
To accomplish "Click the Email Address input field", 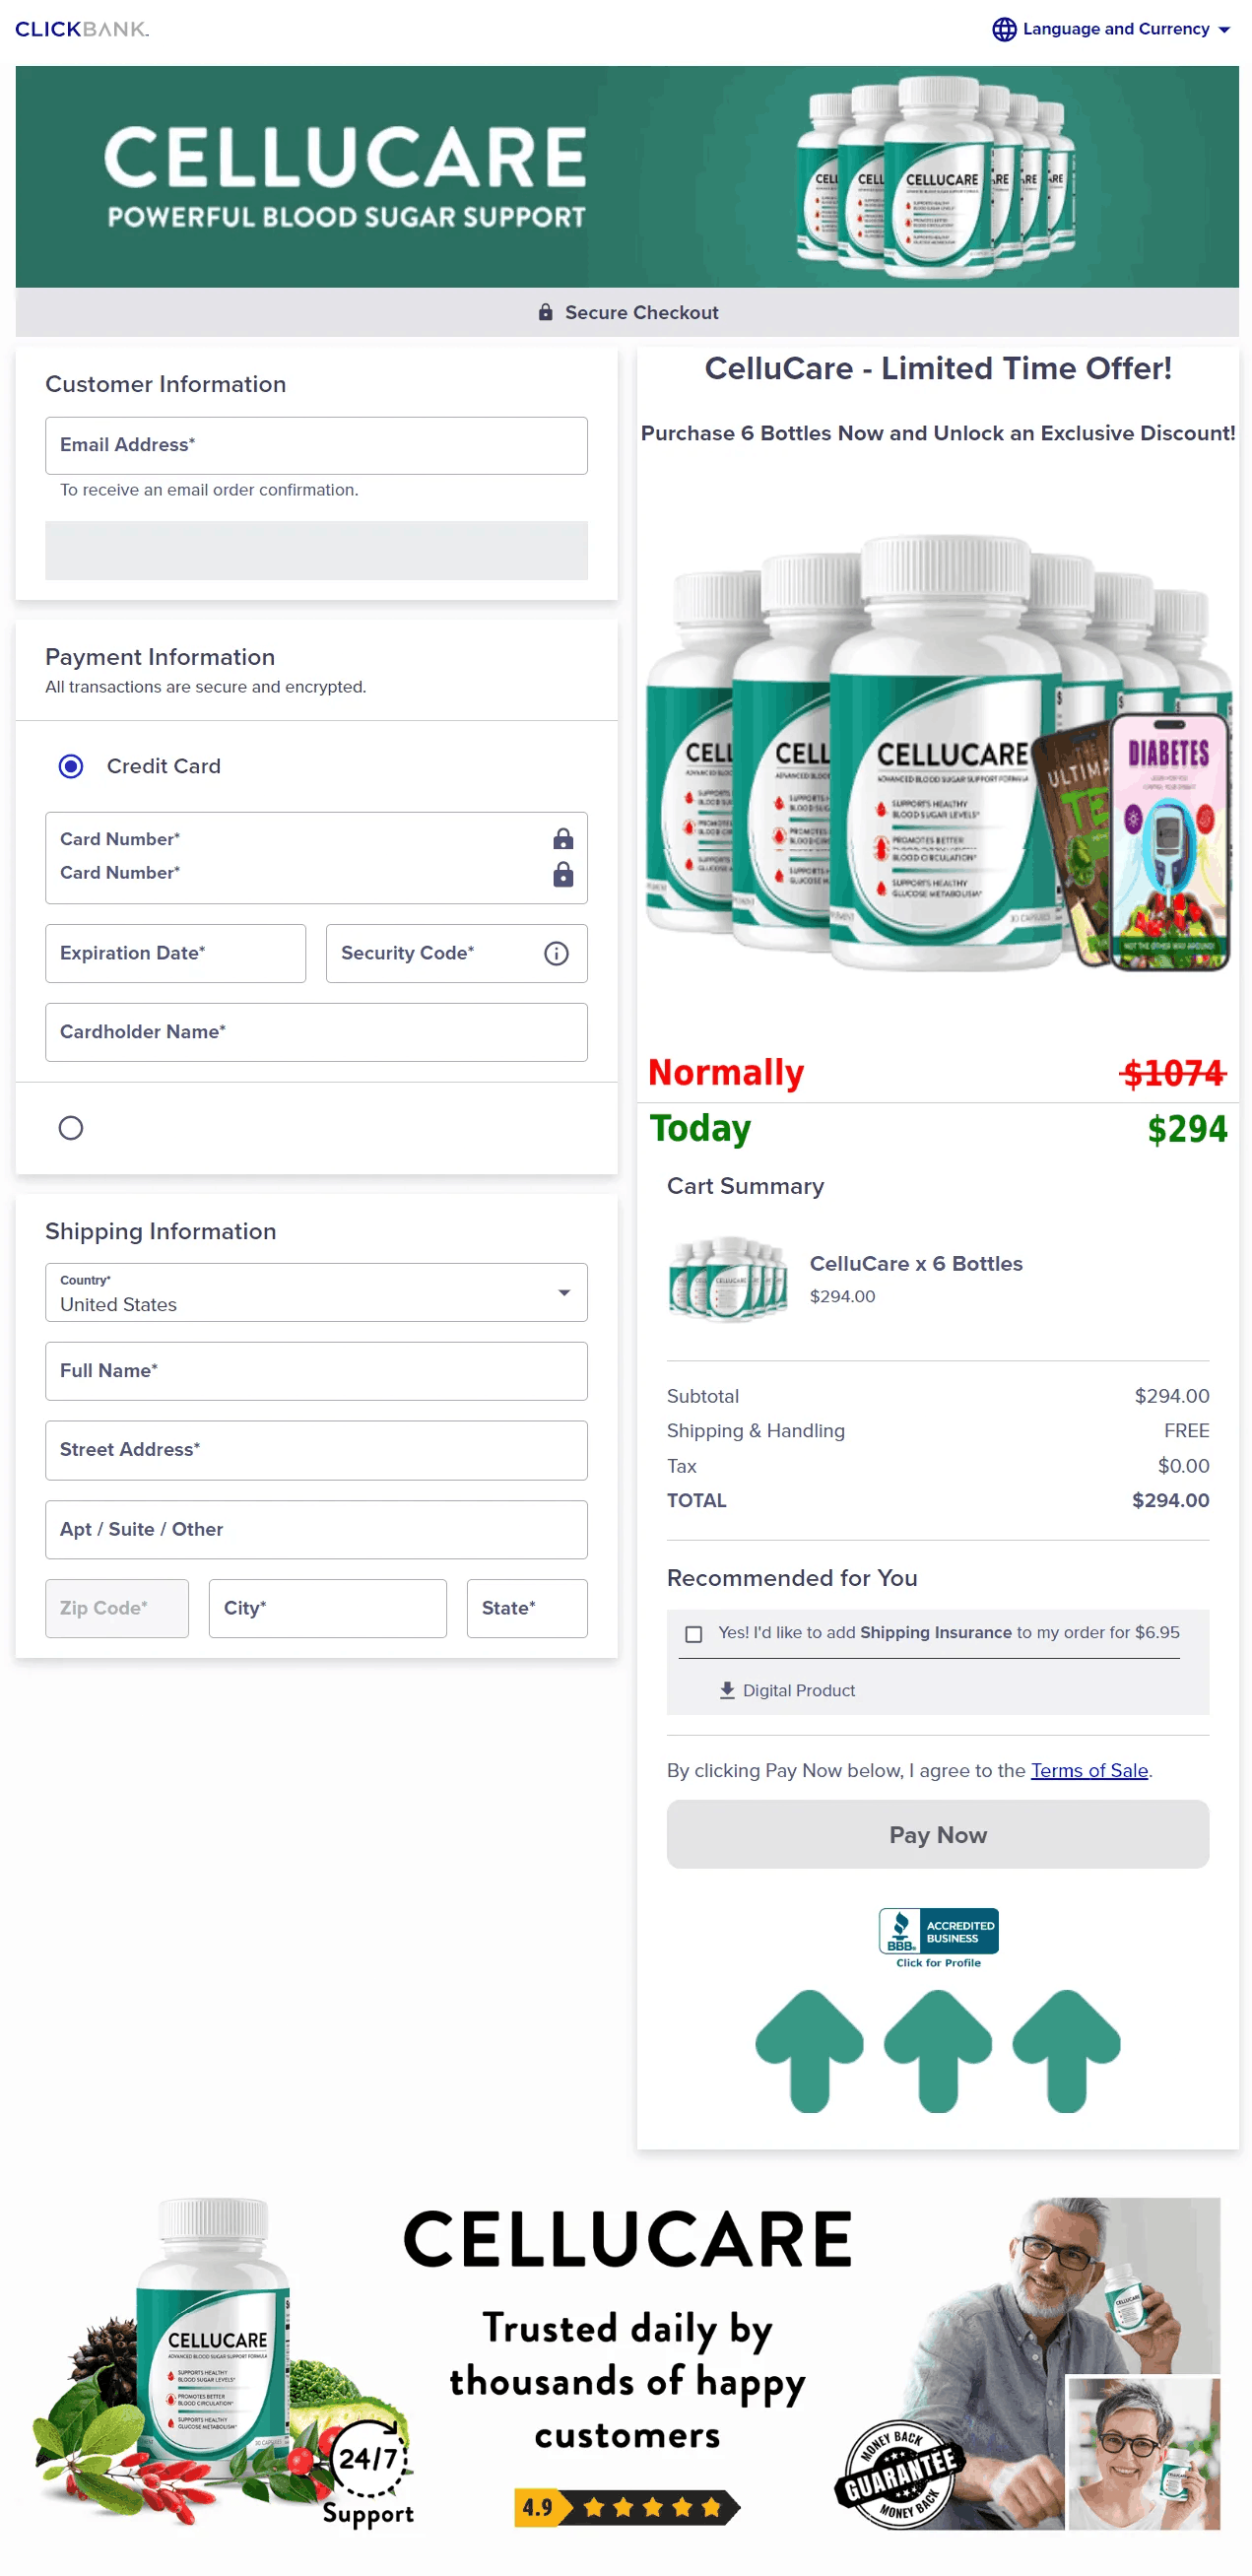I will (x=316, y=446).
